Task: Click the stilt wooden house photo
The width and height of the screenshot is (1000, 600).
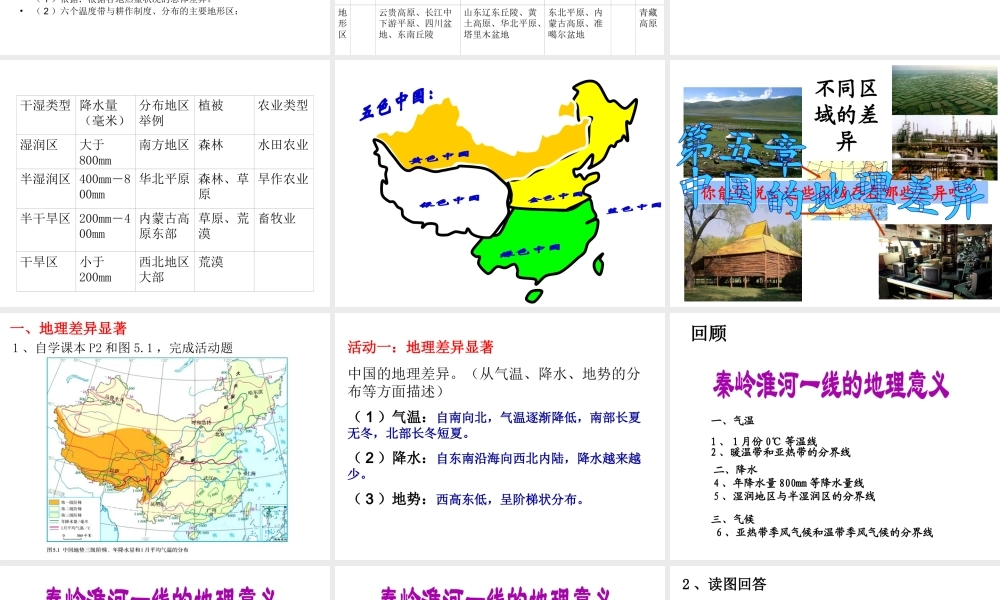Action: tap(742, 253)
